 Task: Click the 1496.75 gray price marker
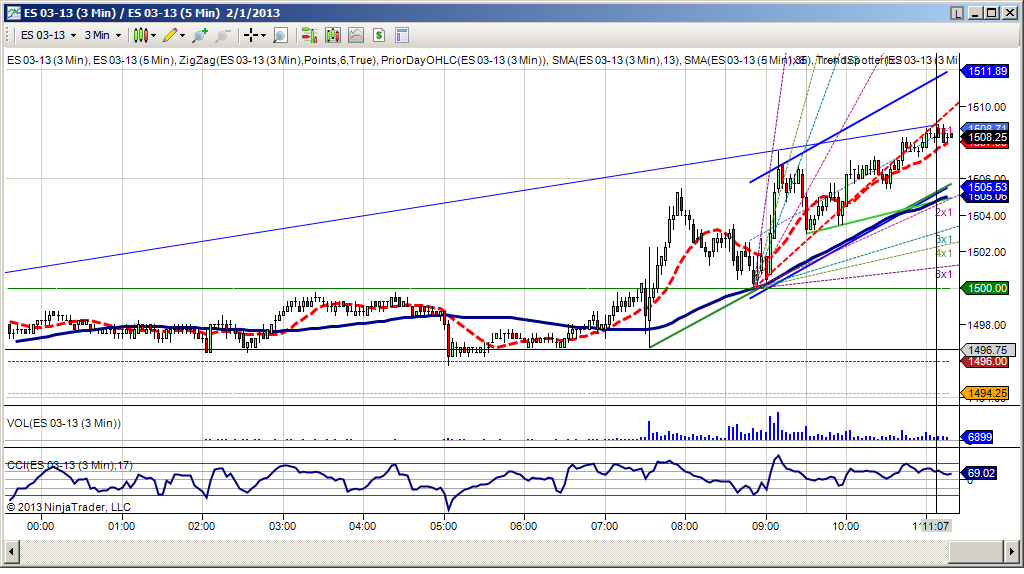[987, 350]
